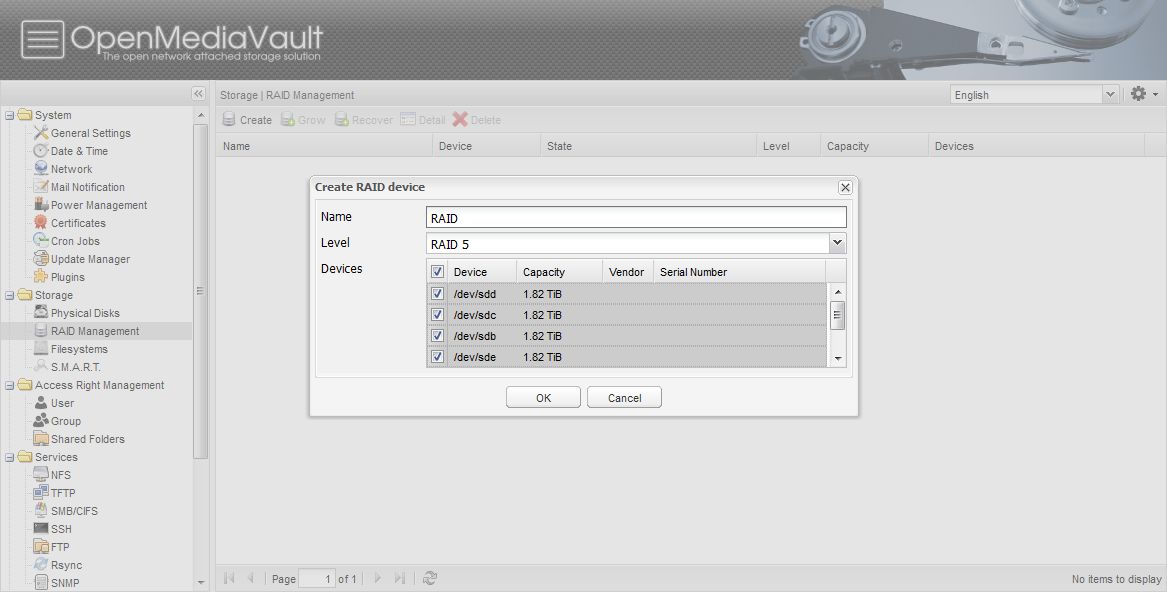Screen dimensions: 1167x592
Task: Click the sidebar vertical scrollbar thumb
Action: click(x=200, y=290)
